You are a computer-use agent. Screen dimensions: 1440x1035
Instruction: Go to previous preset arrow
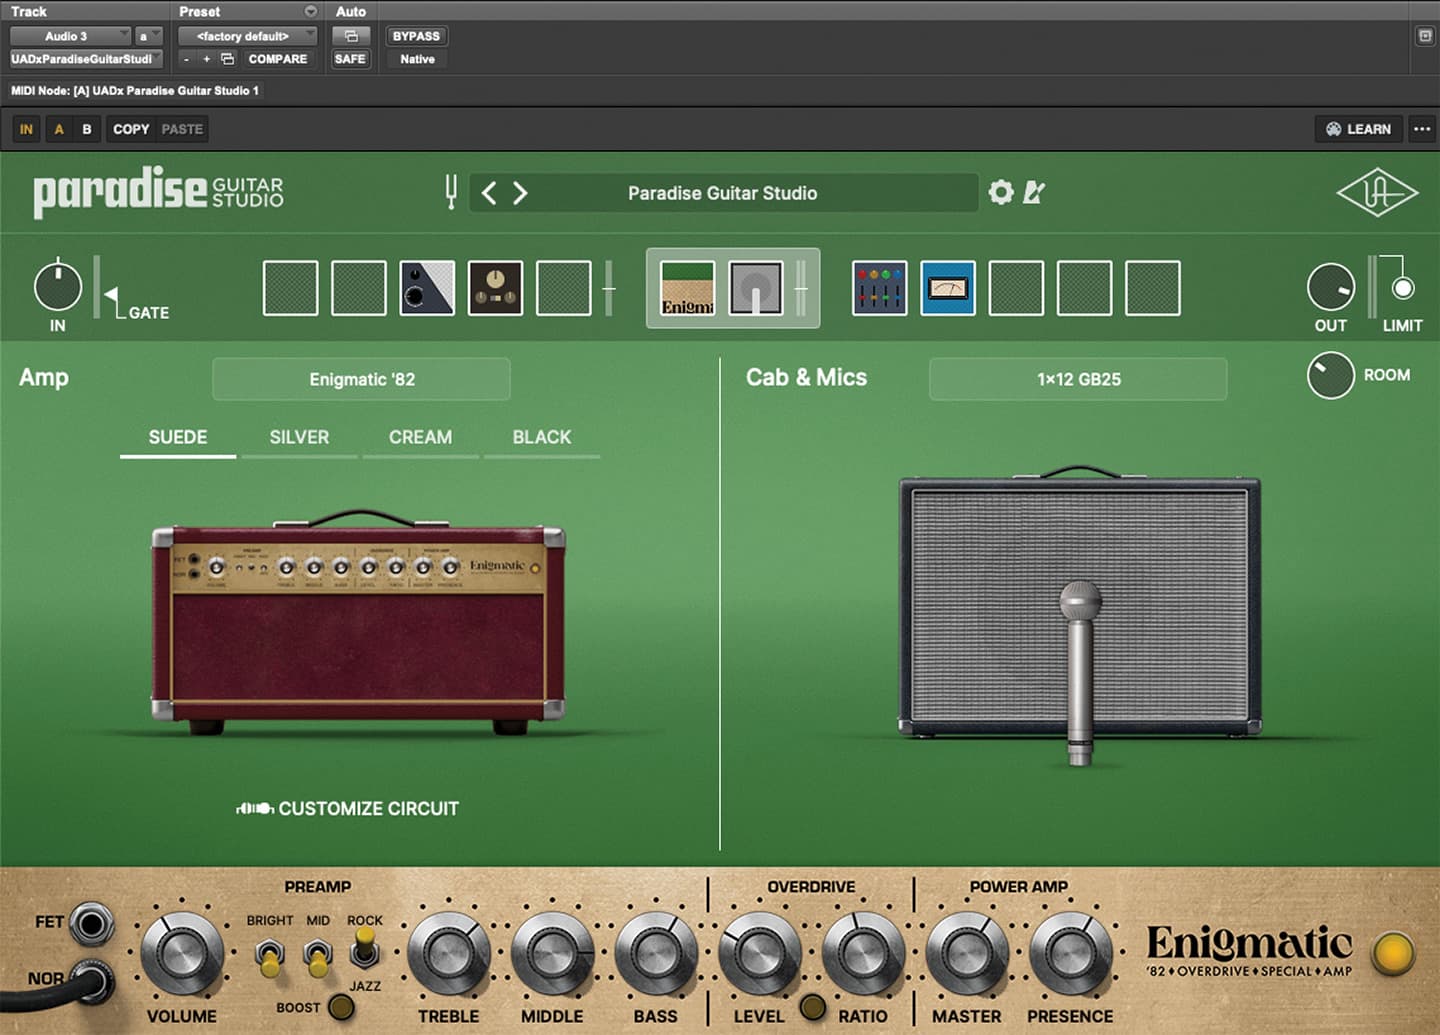(489, 192)
